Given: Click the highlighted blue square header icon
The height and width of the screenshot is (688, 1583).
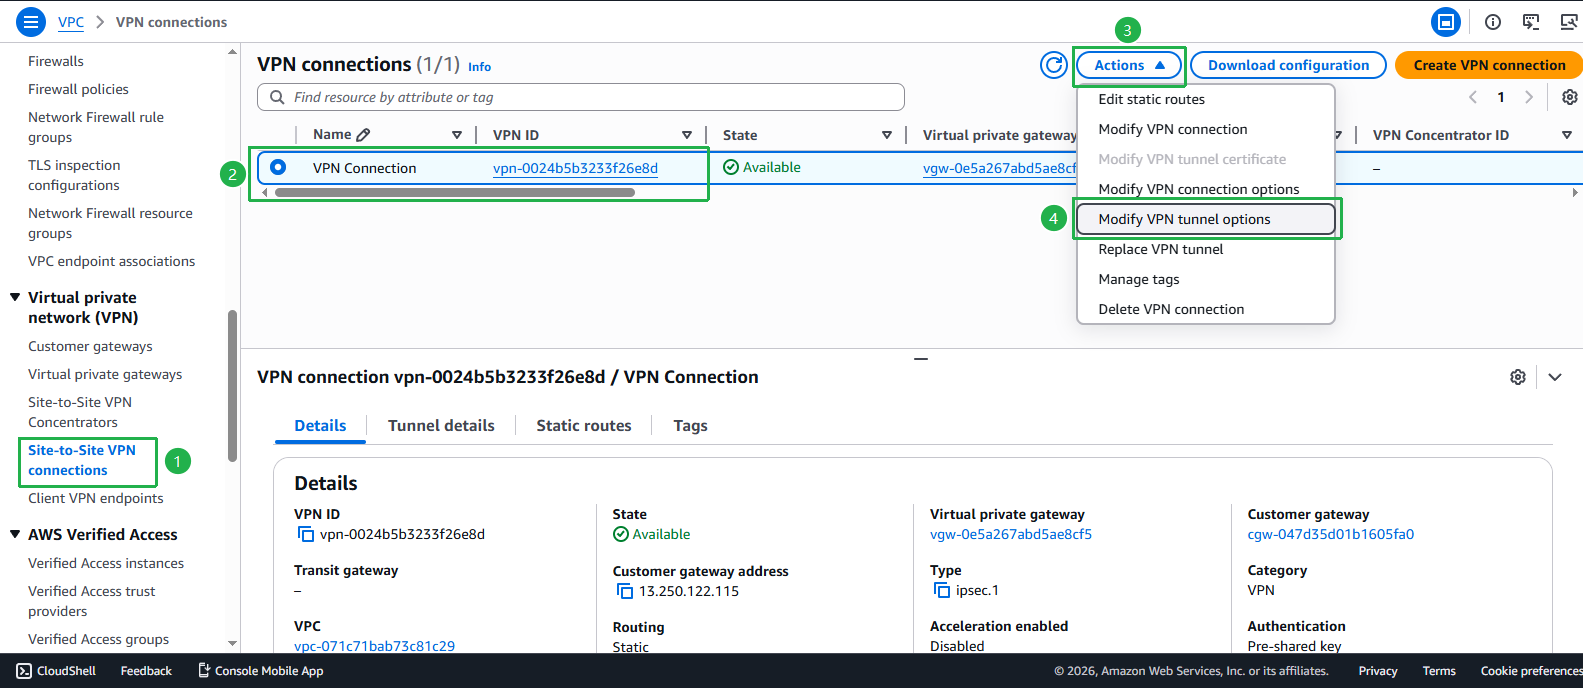Looking at the screenshot, I should coord(1445,21).
